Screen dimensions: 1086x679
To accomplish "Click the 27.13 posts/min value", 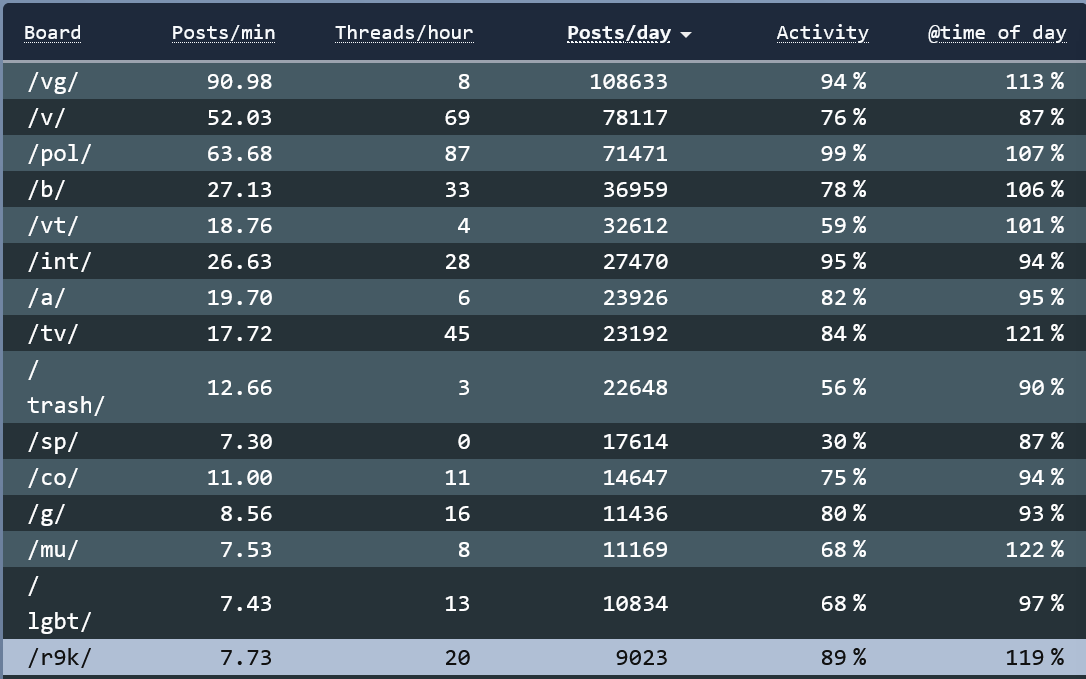I will pyautogui.click(x=240, y=189).
